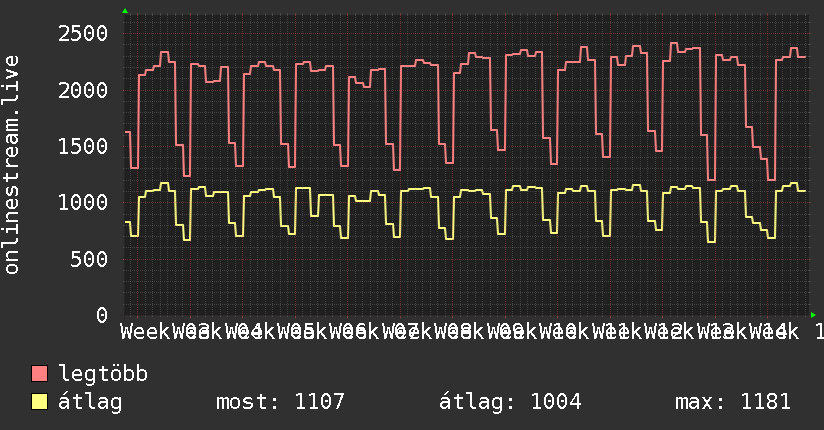Click the 0 y-axis origin label
This screenshot has width=824, height=430.
pos(101,315)
